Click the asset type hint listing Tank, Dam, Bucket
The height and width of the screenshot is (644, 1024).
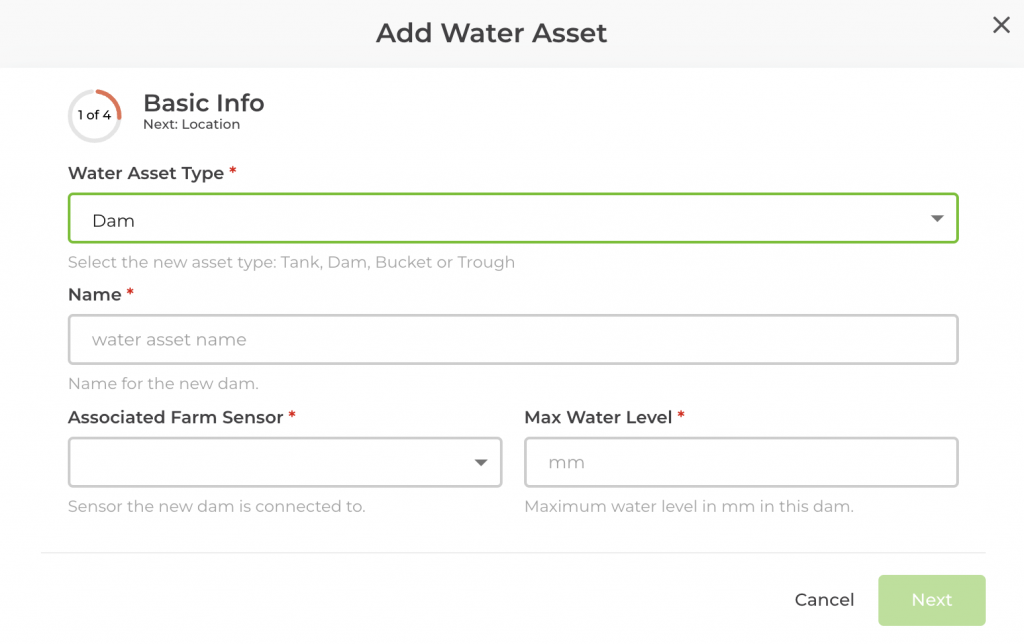point(291,263)
